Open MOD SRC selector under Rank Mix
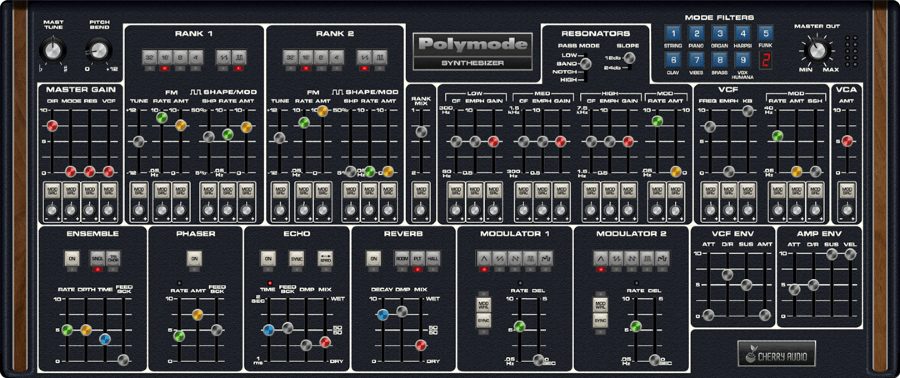This screenshot has width=900, height=378. (x=421, y=190)
